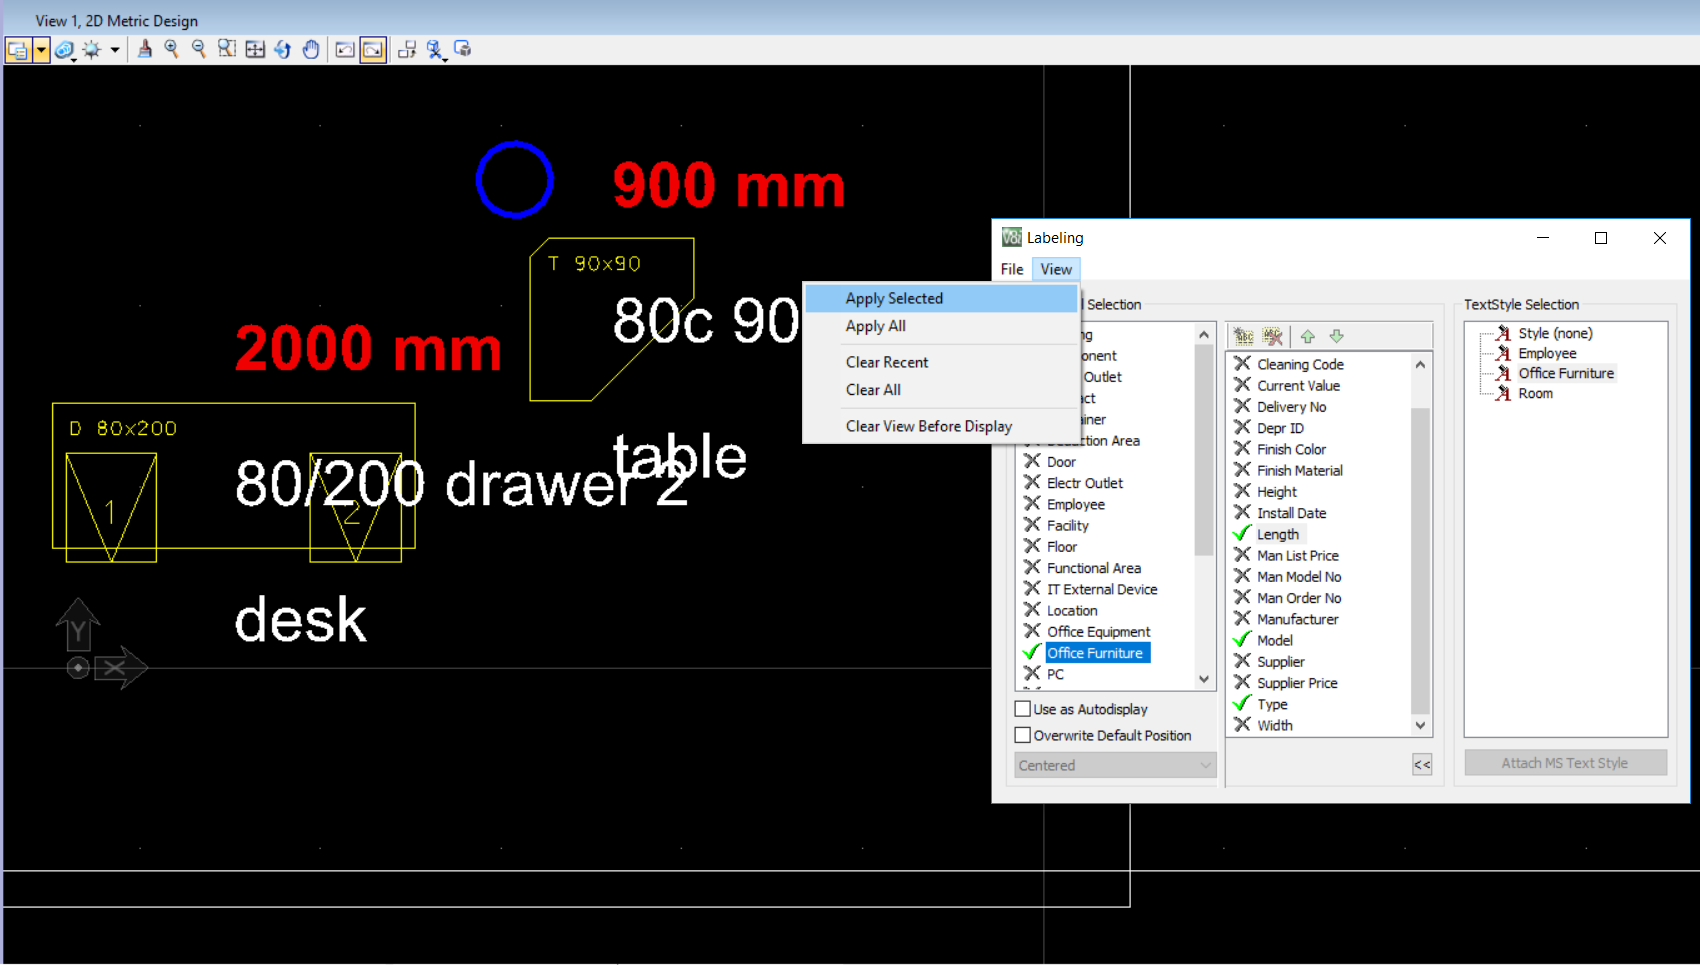Move attribute down with green arrow
This screenshot has width=1700, height=965.
[1336, 336]
